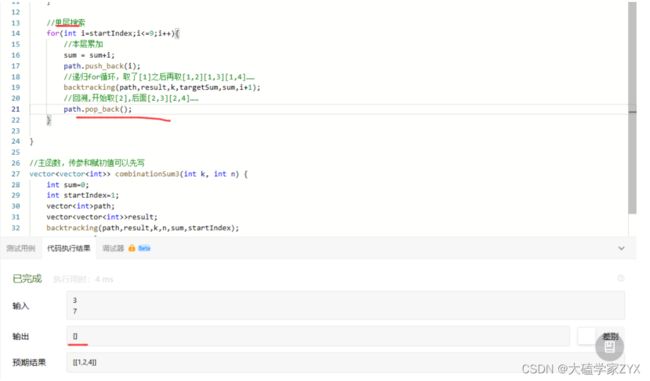650x381 pixels.
Task: Collapse the results panel with chevron
Action: point(621,248)
